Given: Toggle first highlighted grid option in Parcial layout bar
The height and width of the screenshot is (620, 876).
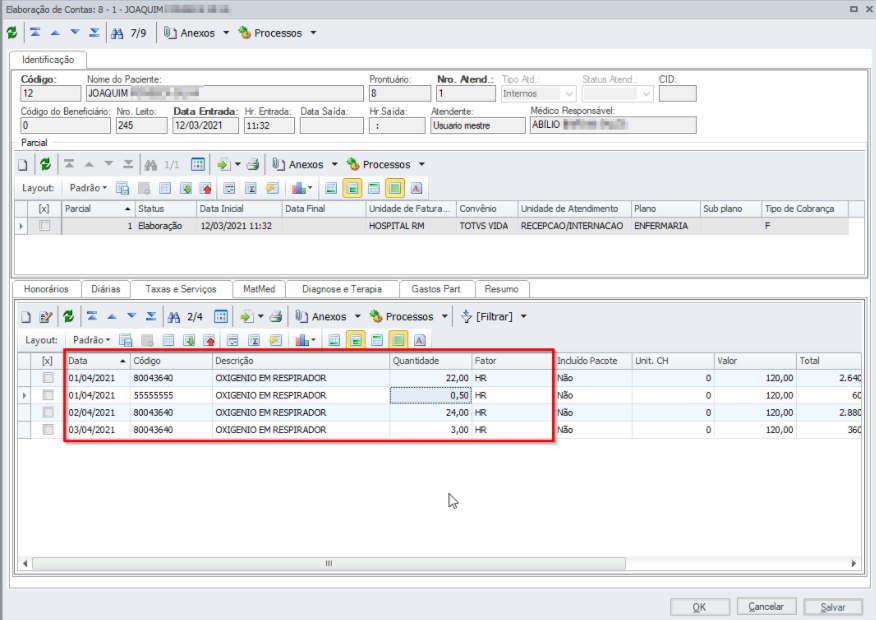Looking at the screenshot, I should tap(353, 188).
